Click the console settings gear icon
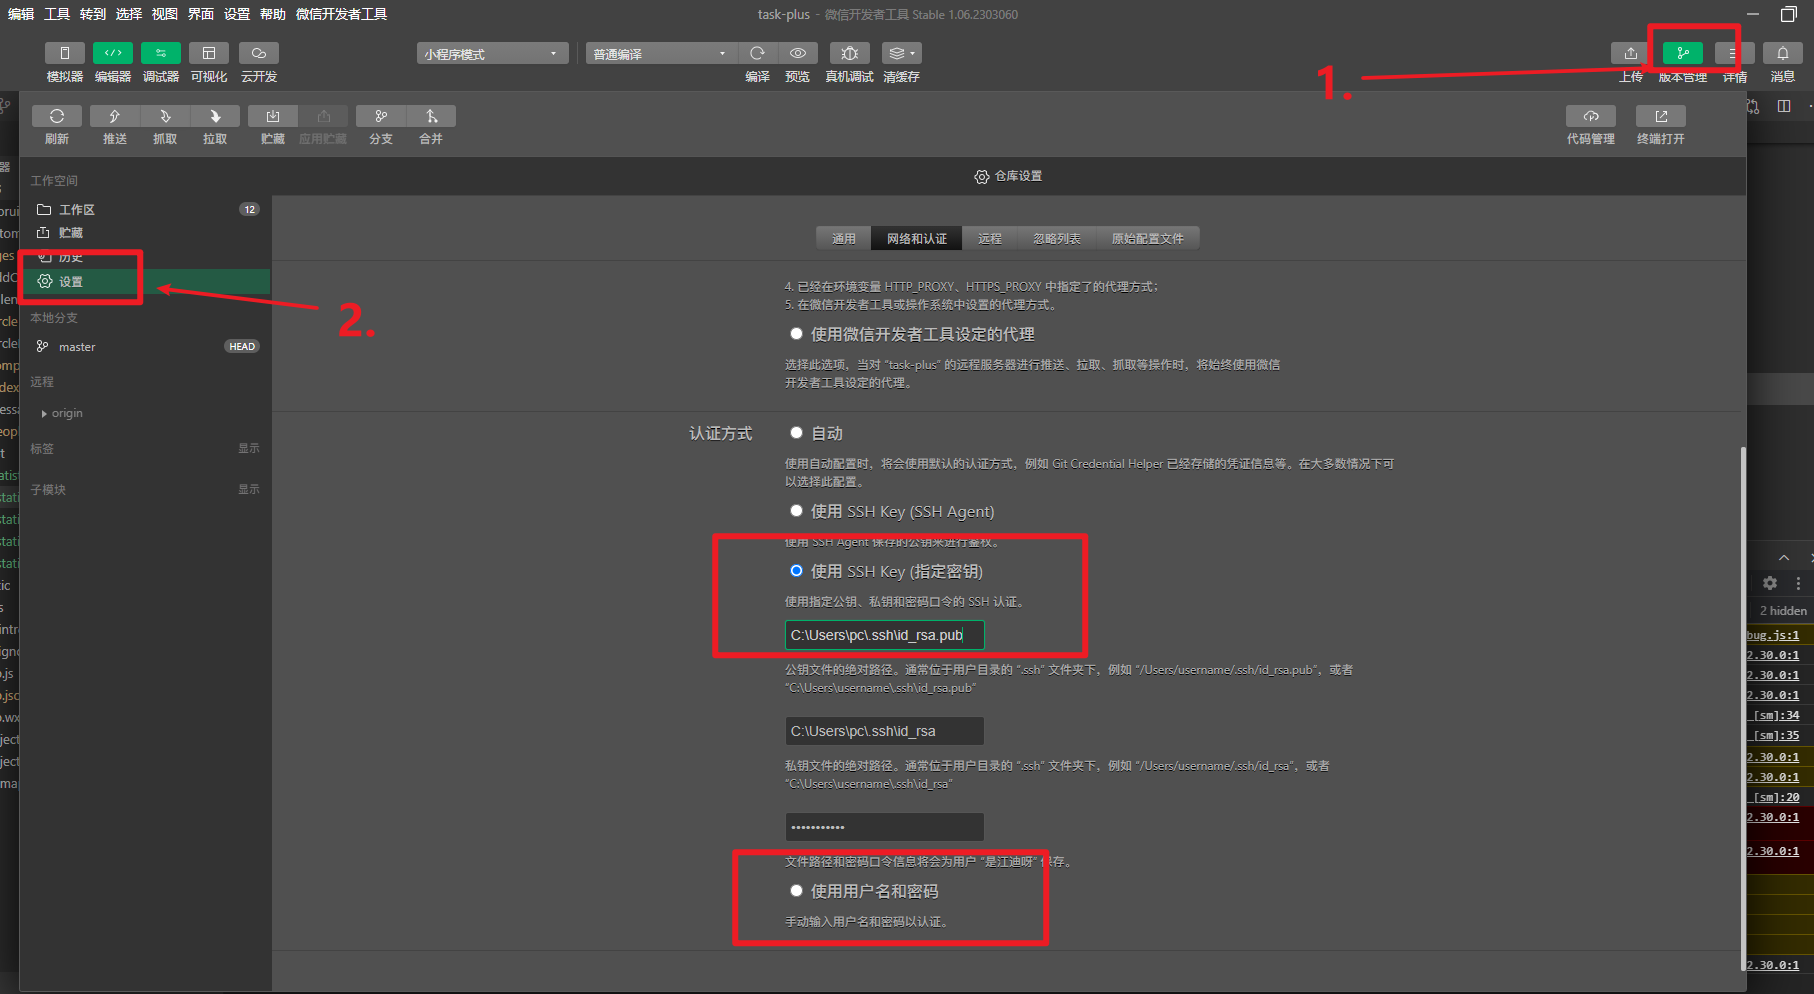1814x994 pixels. tap(1770, 583)
